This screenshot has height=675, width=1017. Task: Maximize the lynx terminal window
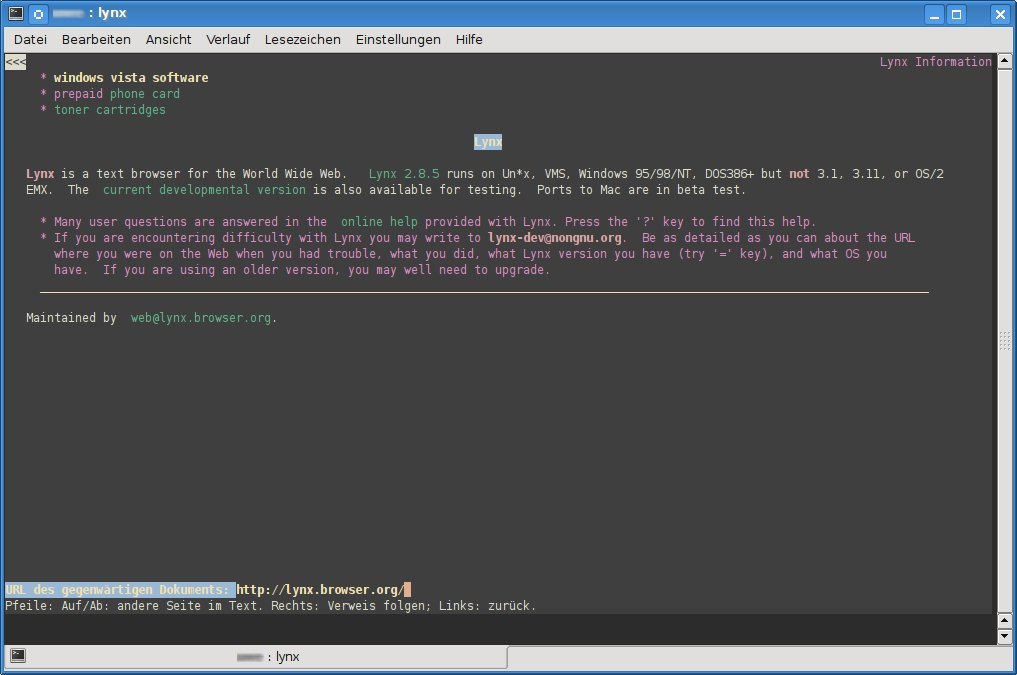tap(957, 14)
